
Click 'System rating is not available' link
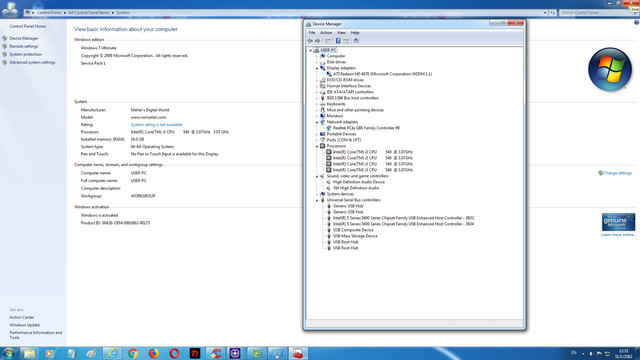point(156,124)
